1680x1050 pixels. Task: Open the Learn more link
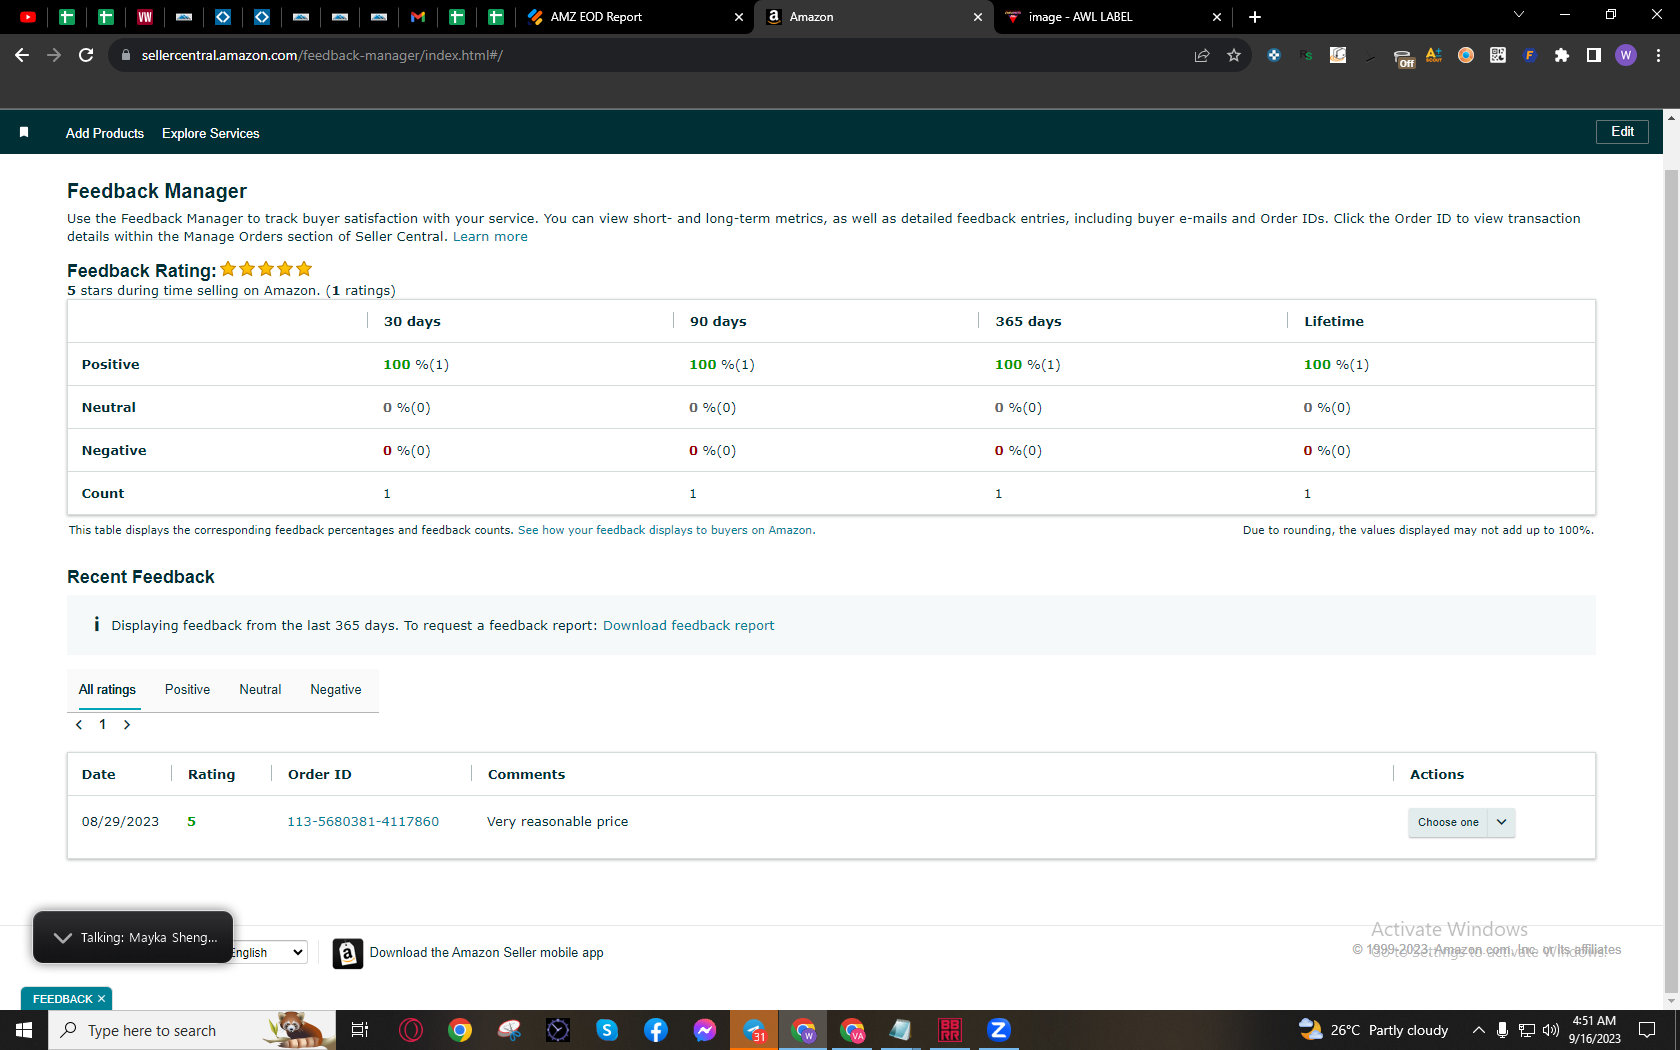pos(490,237)
